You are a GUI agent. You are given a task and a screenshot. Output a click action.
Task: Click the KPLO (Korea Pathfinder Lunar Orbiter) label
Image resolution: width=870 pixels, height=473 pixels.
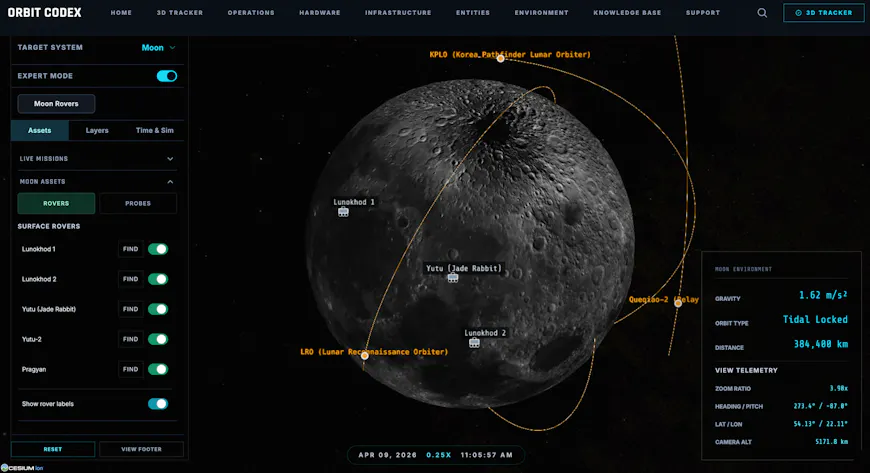[510, 54]
